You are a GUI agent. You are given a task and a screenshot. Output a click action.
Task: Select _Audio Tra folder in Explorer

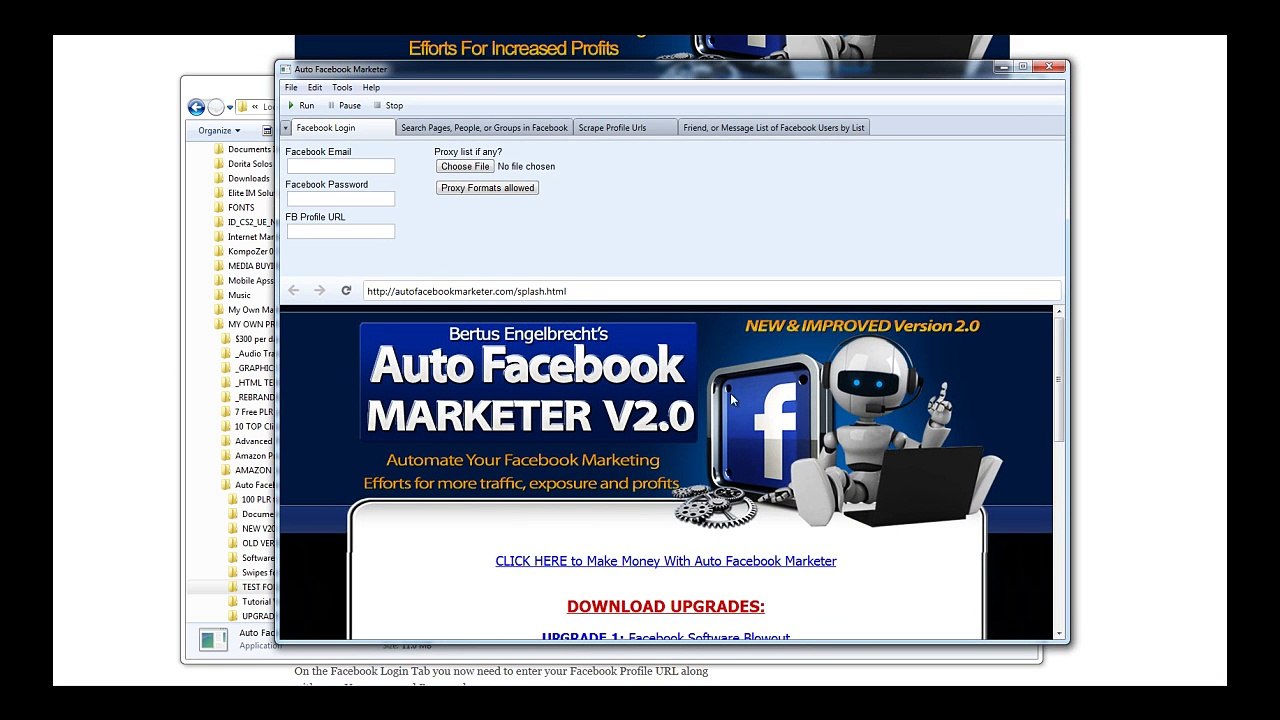[x=248, y=354]
